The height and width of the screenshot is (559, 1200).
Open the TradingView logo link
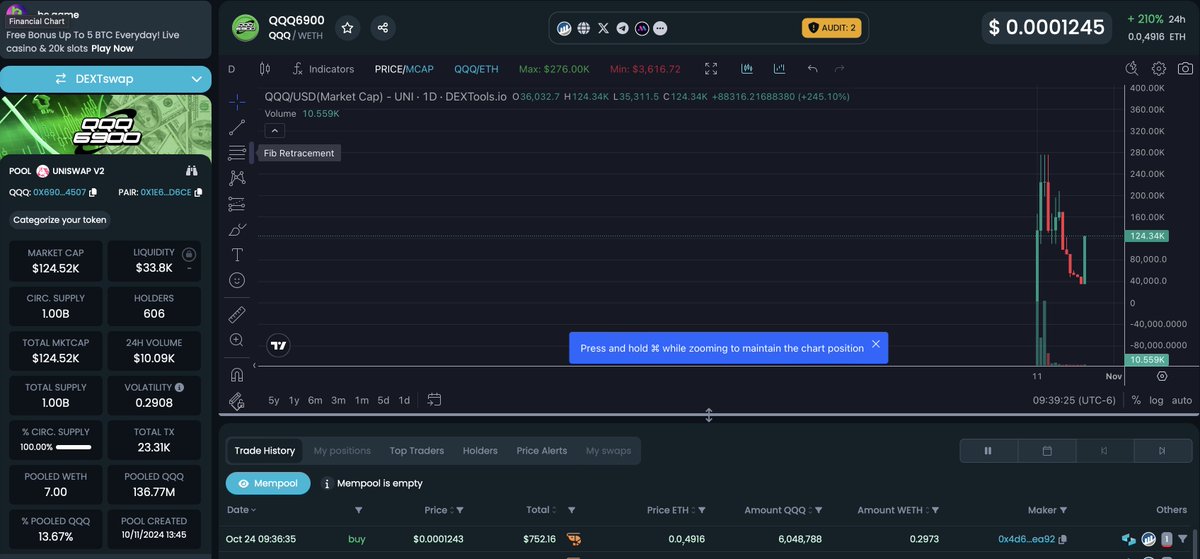tap(279, 346)
